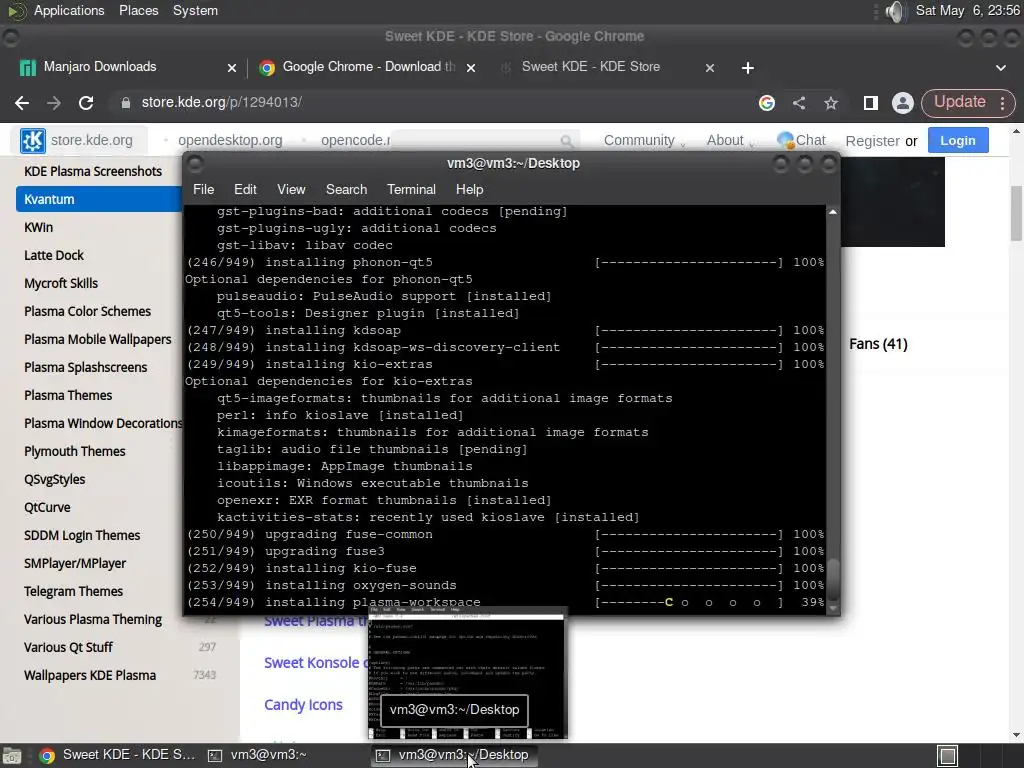Image resolution: width=1024 pixels, height=768 pixels.
Task: Open the System menu in top panel
Action: (x=195, y=10)
